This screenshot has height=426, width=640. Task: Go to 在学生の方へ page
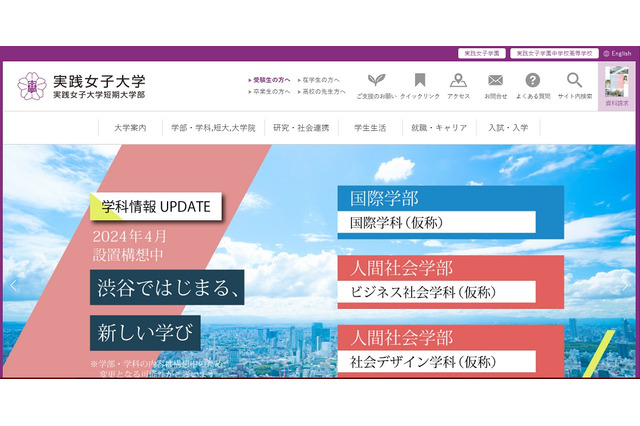(x=319, y=80)
